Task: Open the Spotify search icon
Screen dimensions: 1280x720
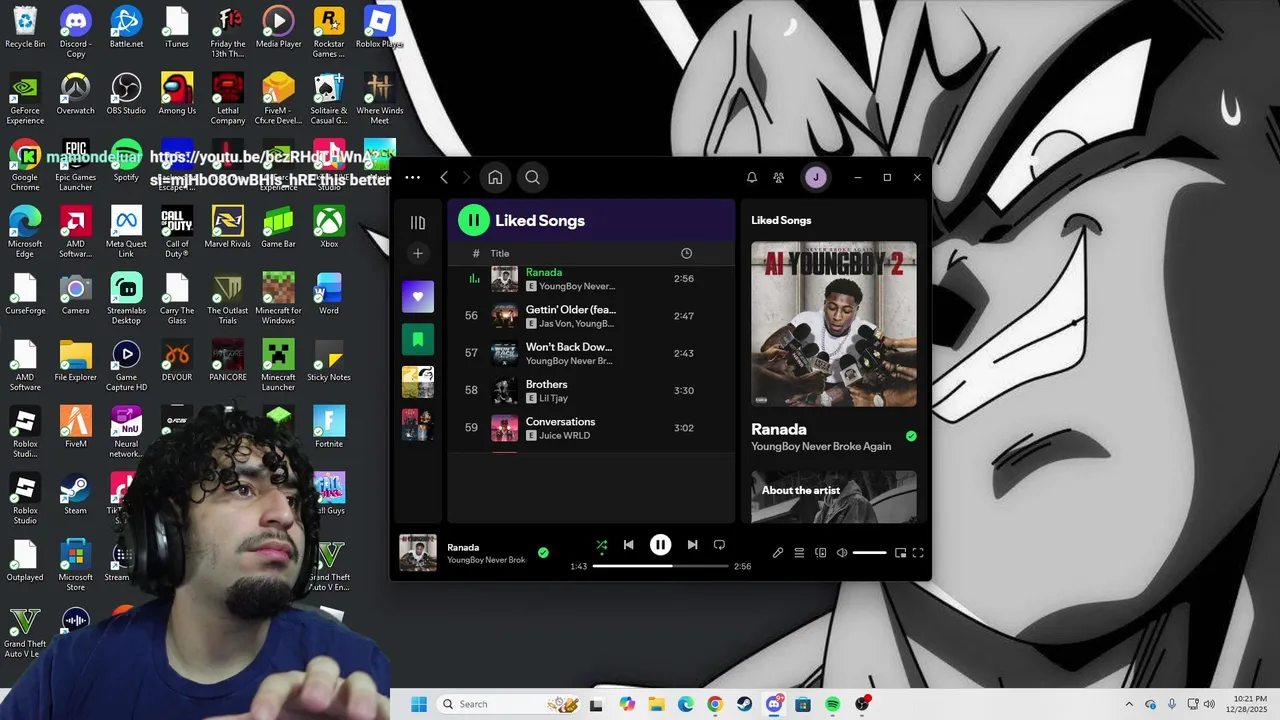Action: (x=532, y=178)
